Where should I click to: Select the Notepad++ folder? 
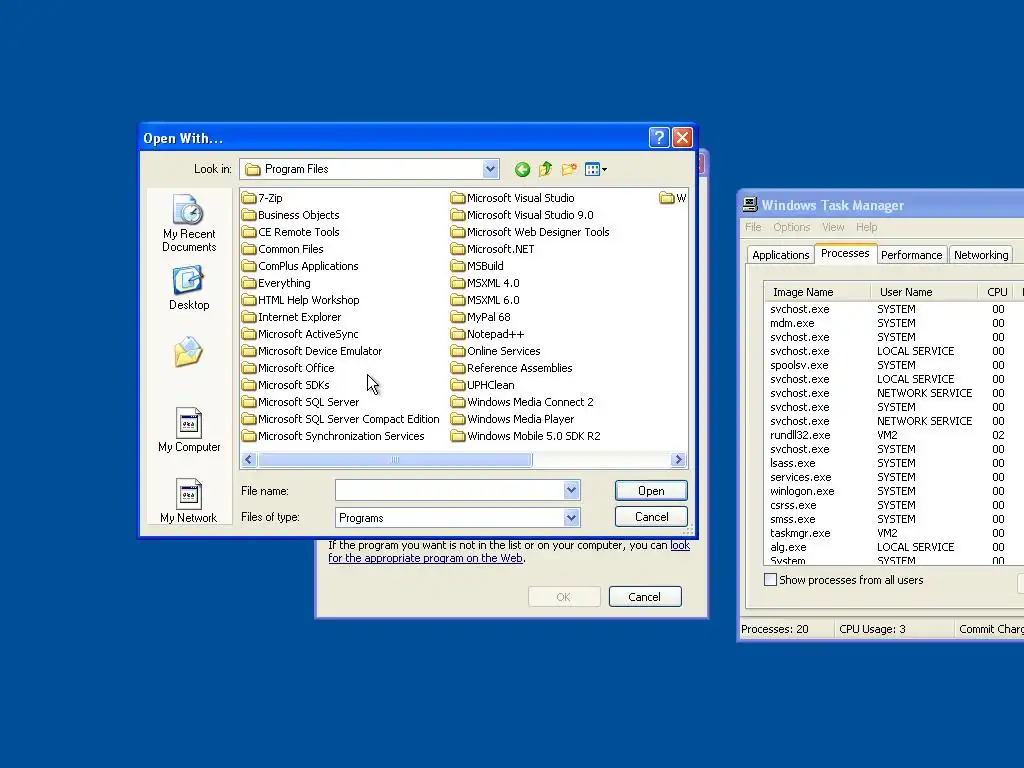point(487,334)
